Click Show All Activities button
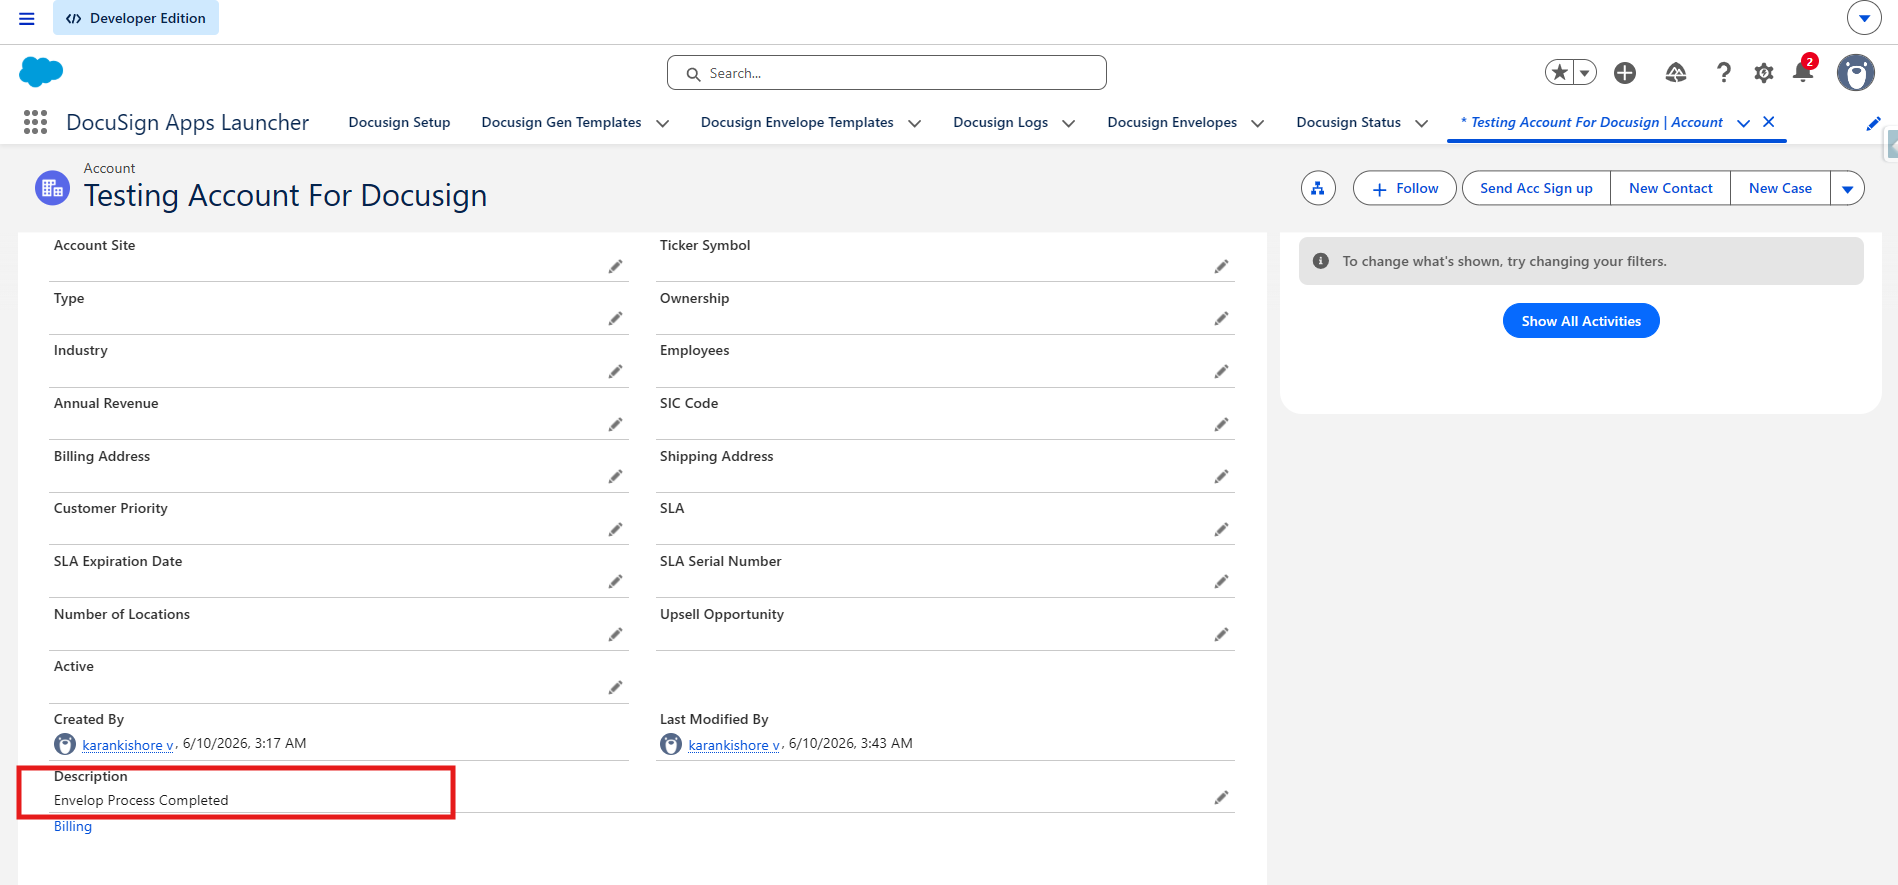Viewport: 1898px width, 885px height. click(x=1581, y=321)
